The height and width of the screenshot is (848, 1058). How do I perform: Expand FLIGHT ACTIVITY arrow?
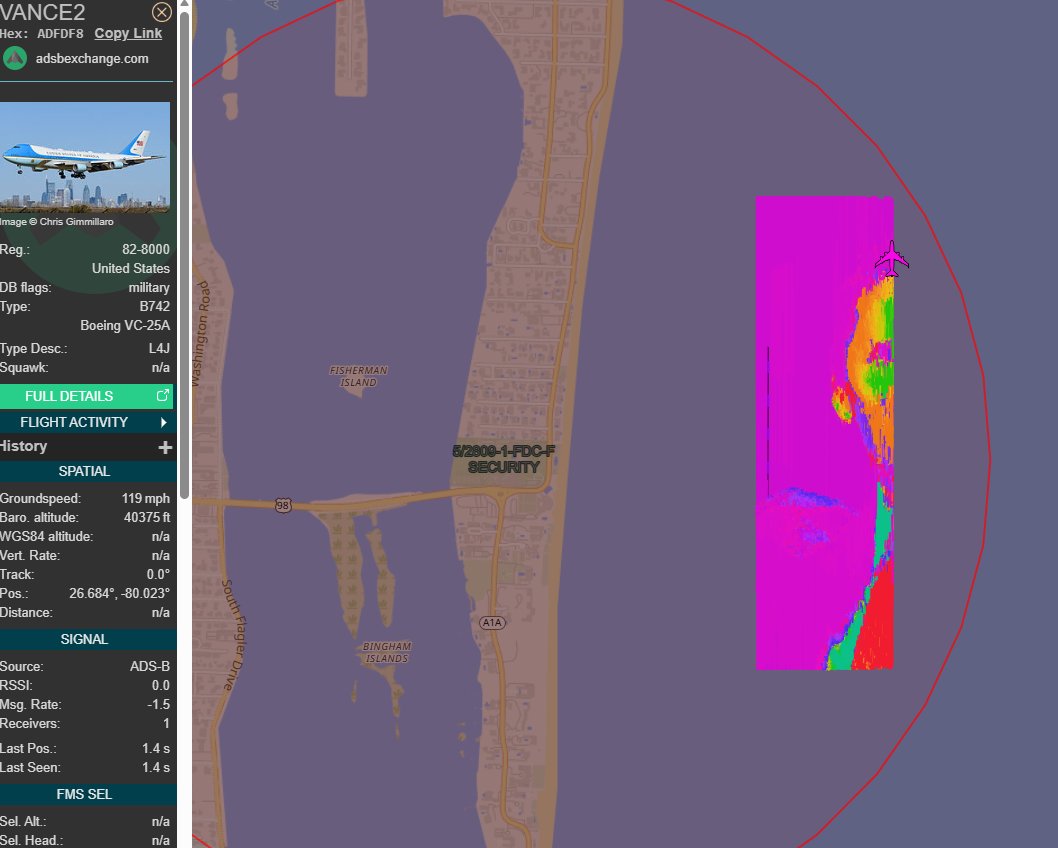[x=163, y=422]
